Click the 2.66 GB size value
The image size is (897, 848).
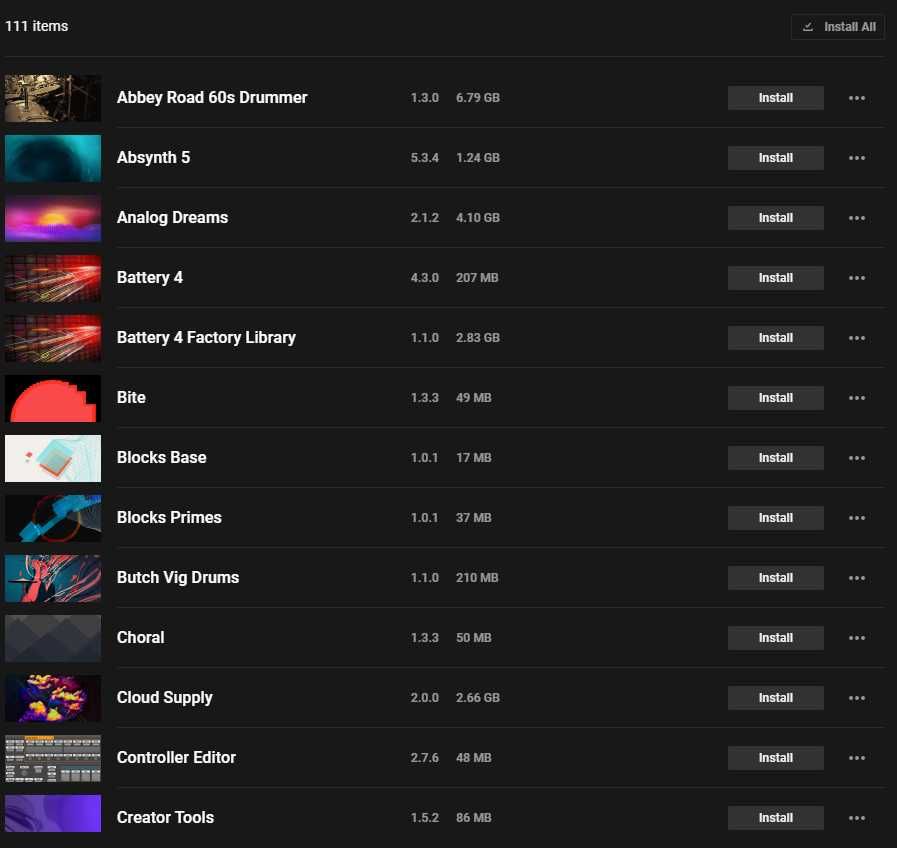coord(478,698)
